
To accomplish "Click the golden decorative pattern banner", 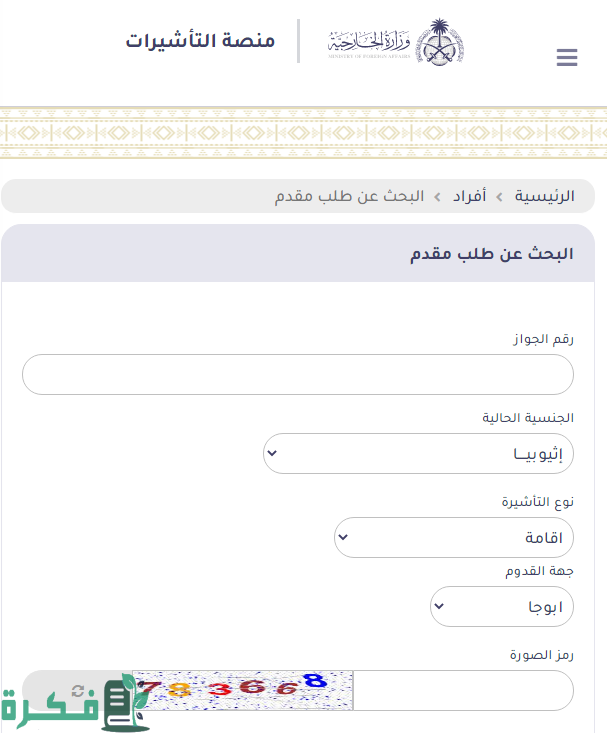I will (303, 133).
